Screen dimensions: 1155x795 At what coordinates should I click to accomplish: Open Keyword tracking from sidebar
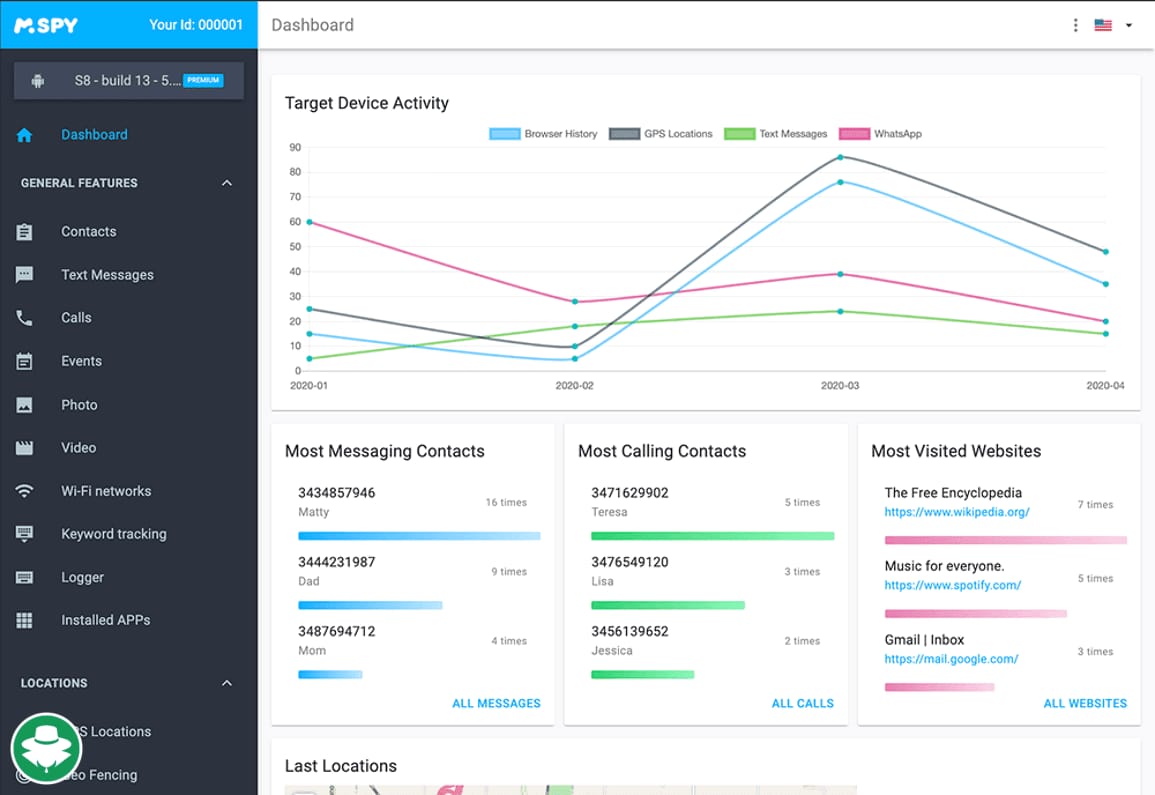(113, 534)
